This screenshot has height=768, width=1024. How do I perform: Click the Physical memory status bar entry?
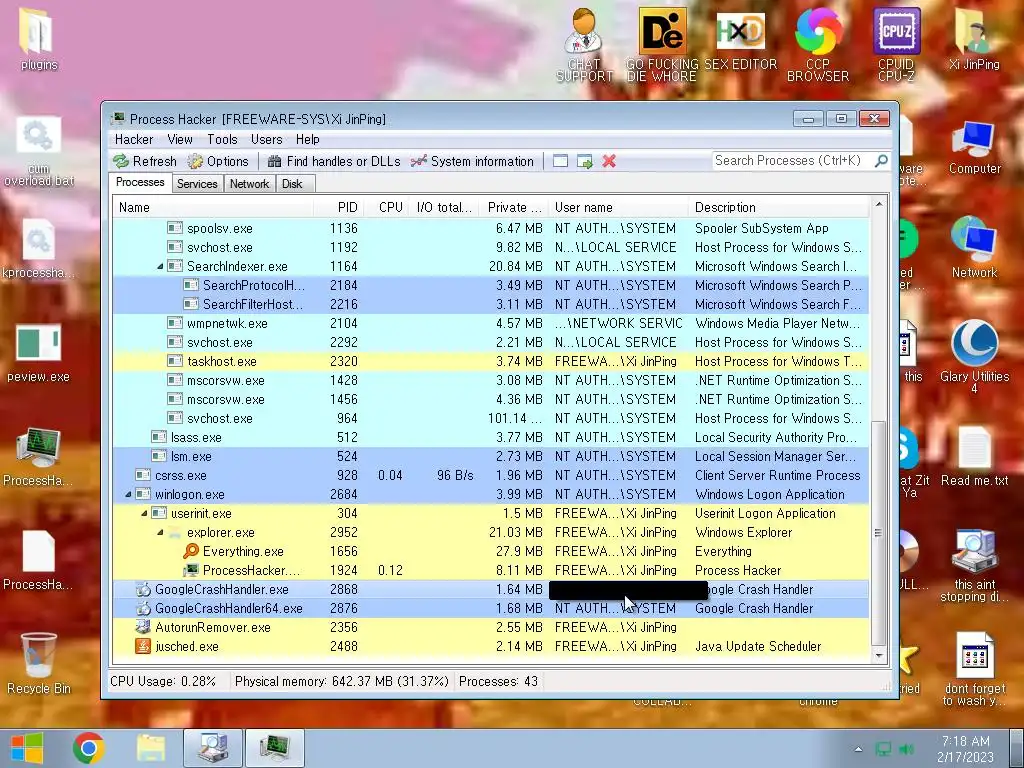click(342, 682)
